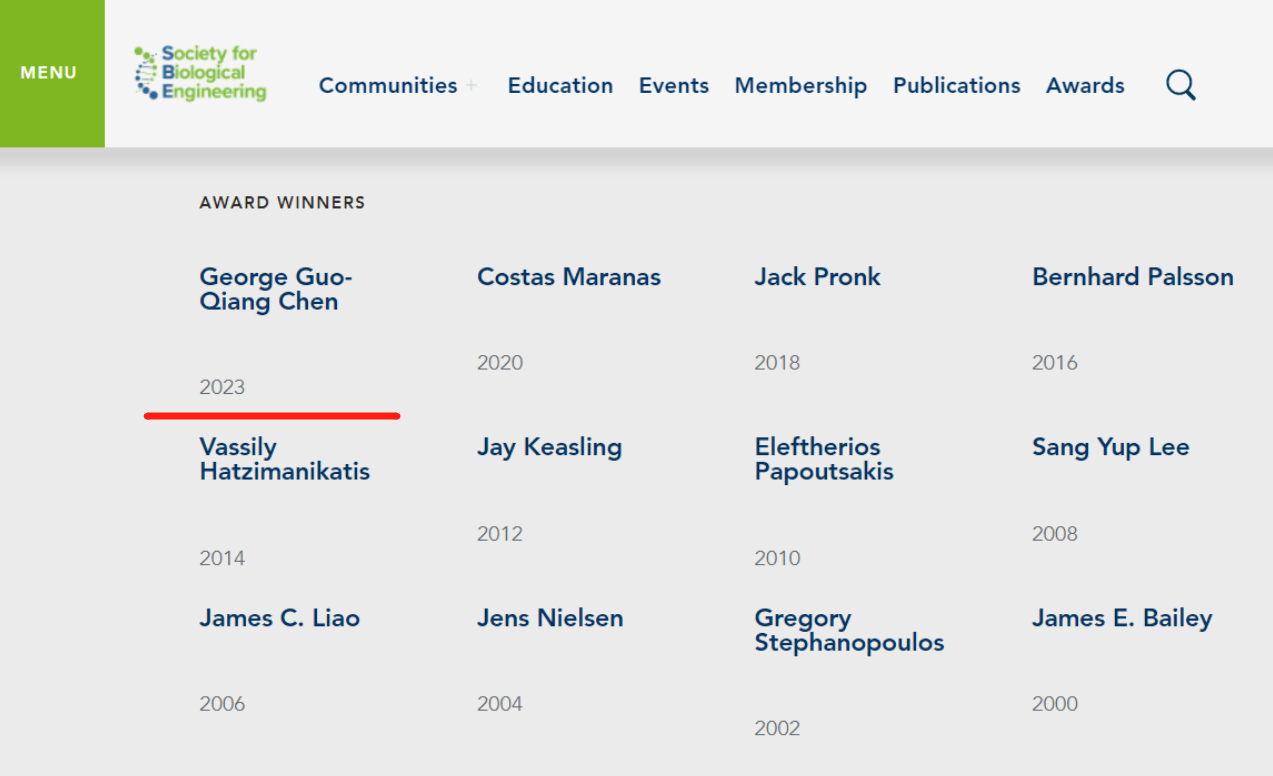Open the Publications section

(x=957, y=86)
